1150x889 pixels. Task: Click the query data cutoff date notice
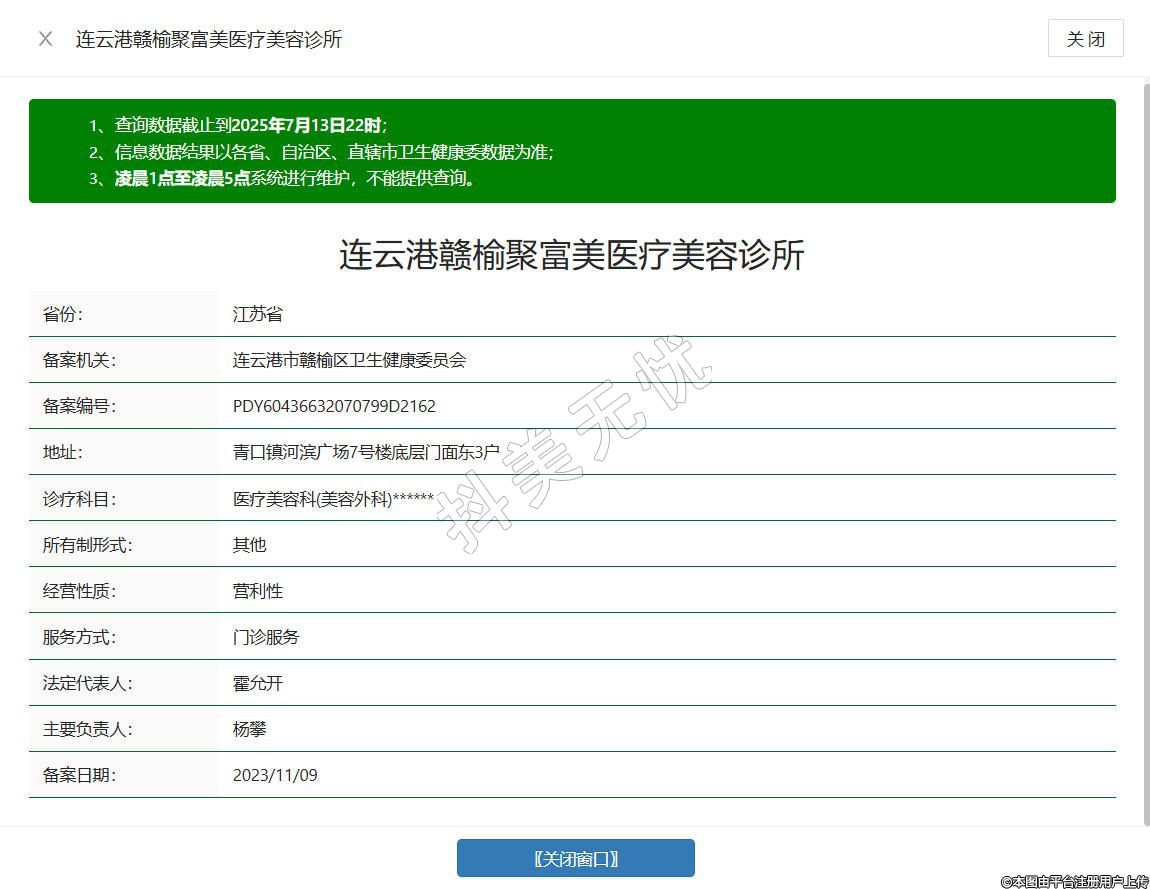point(250,125)
